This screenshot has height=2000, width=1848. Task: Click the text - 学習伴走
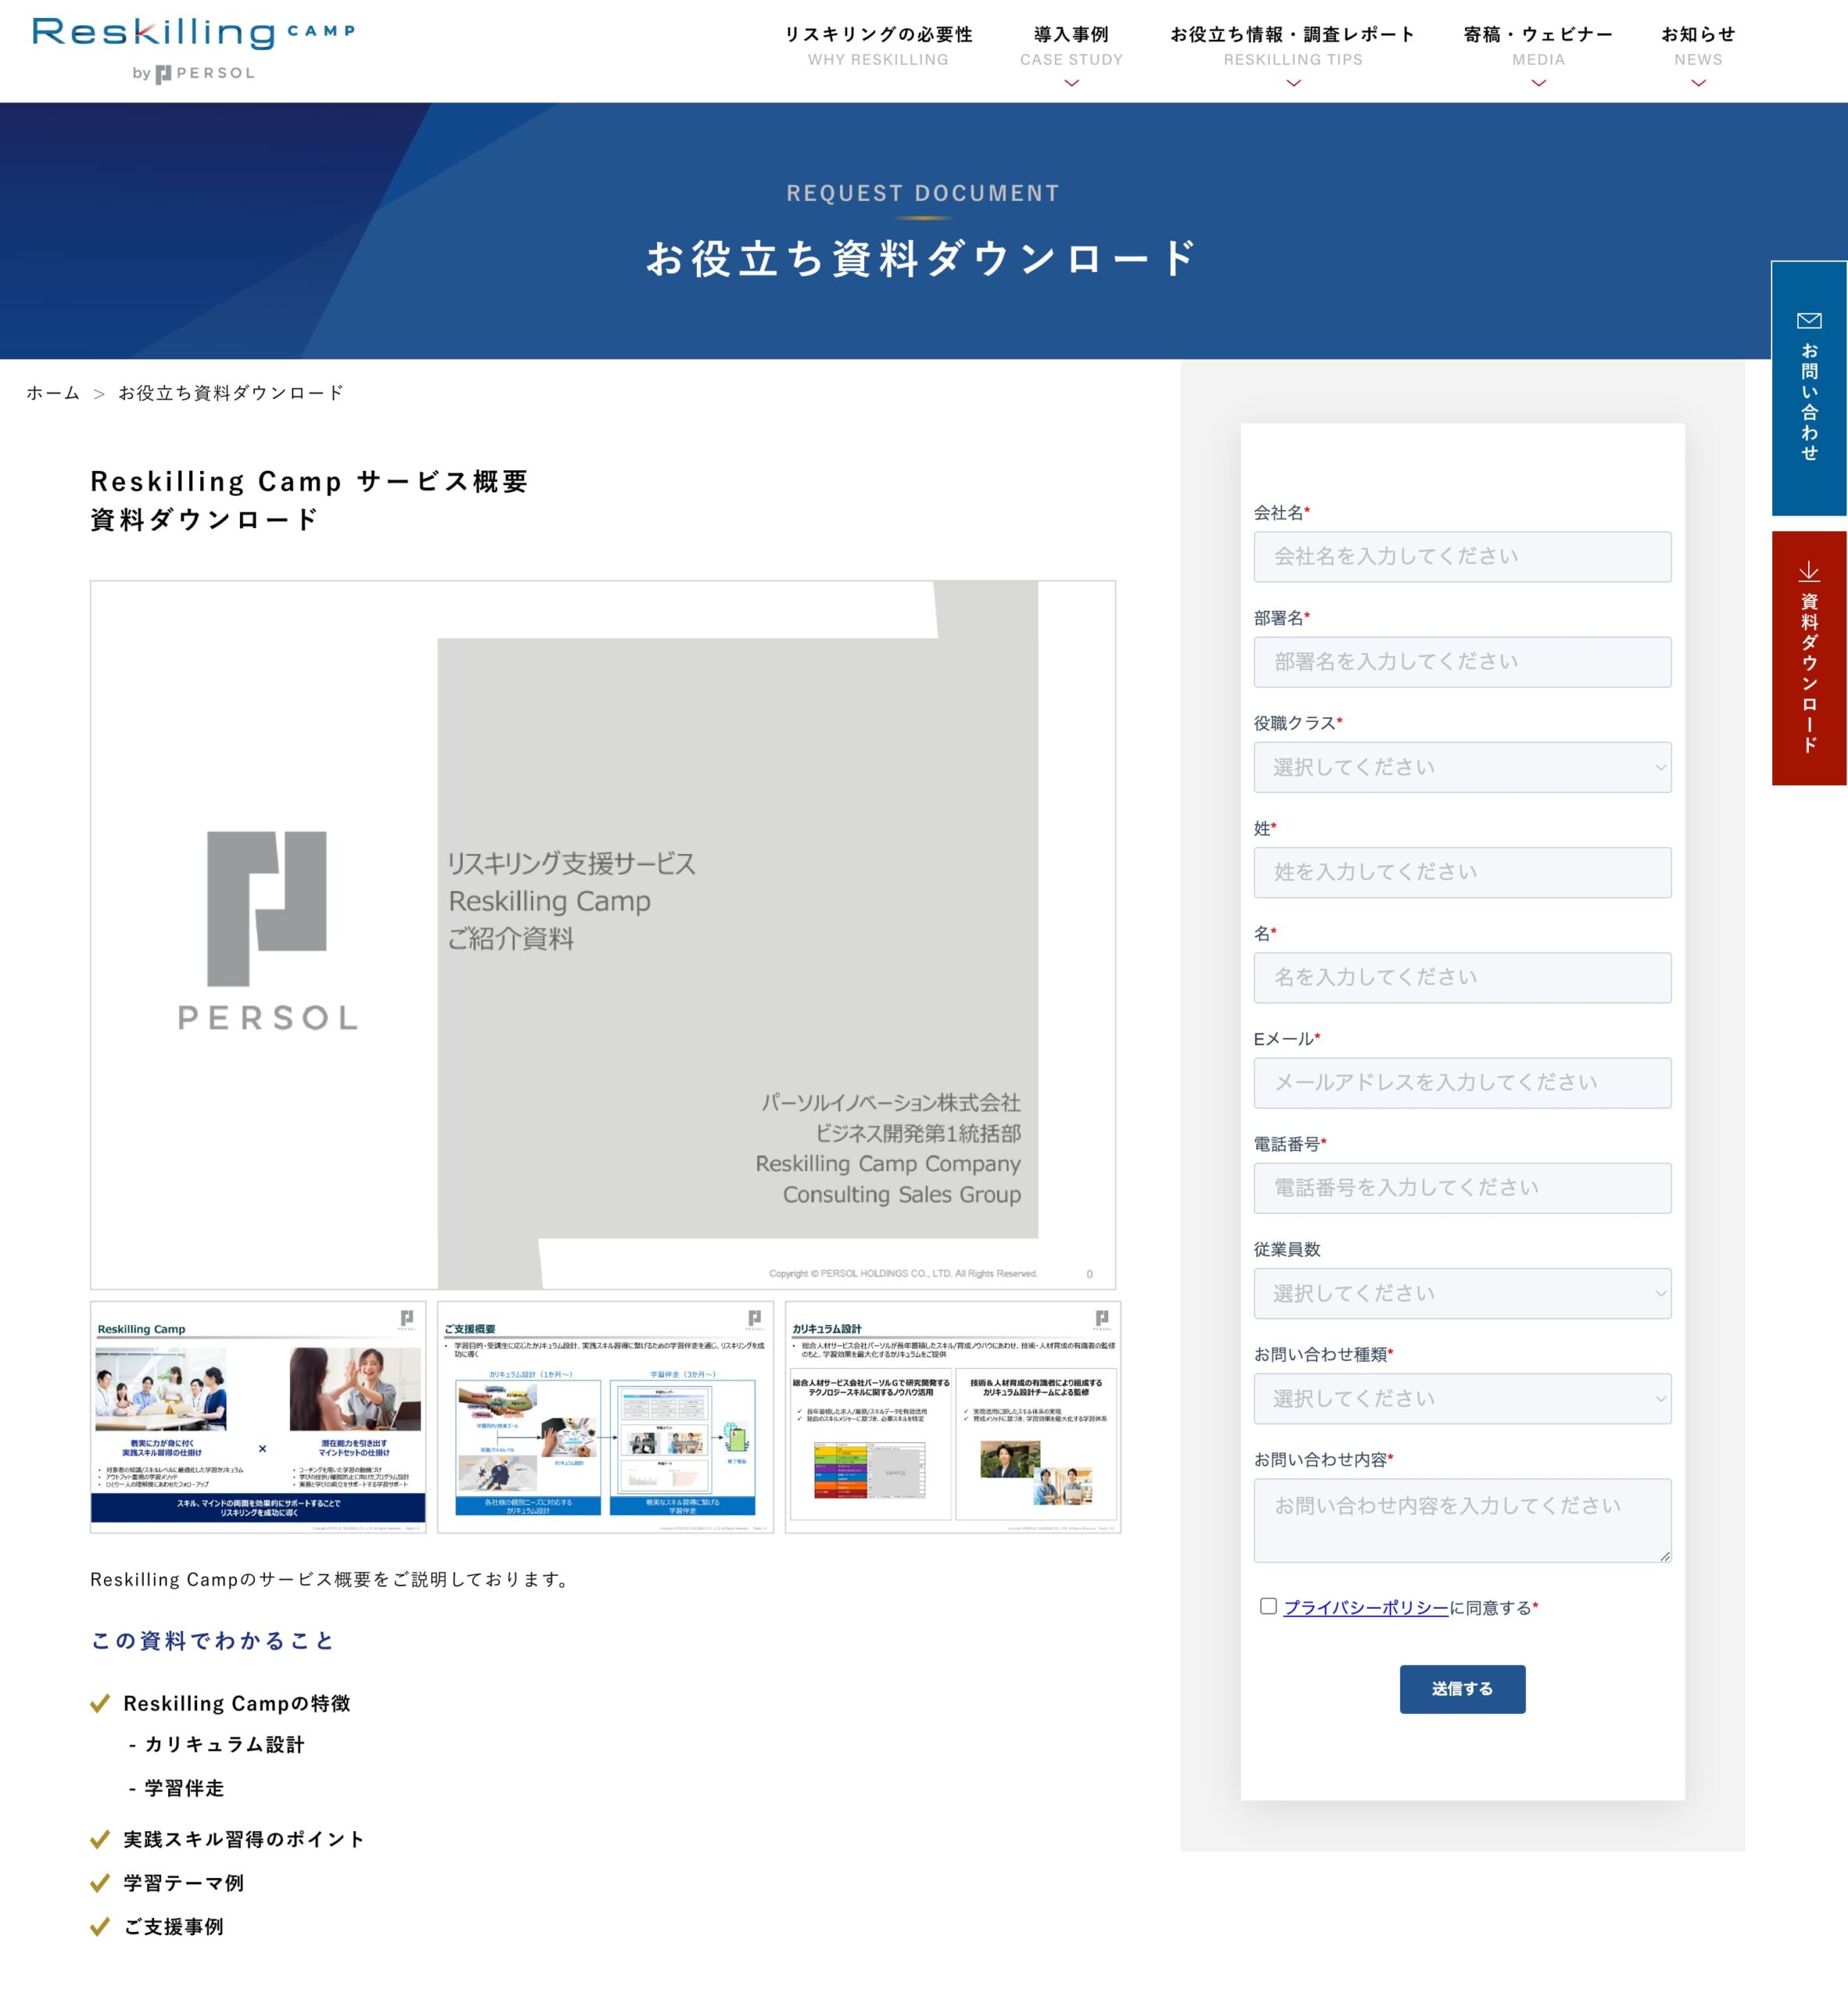pos(176,1788)
